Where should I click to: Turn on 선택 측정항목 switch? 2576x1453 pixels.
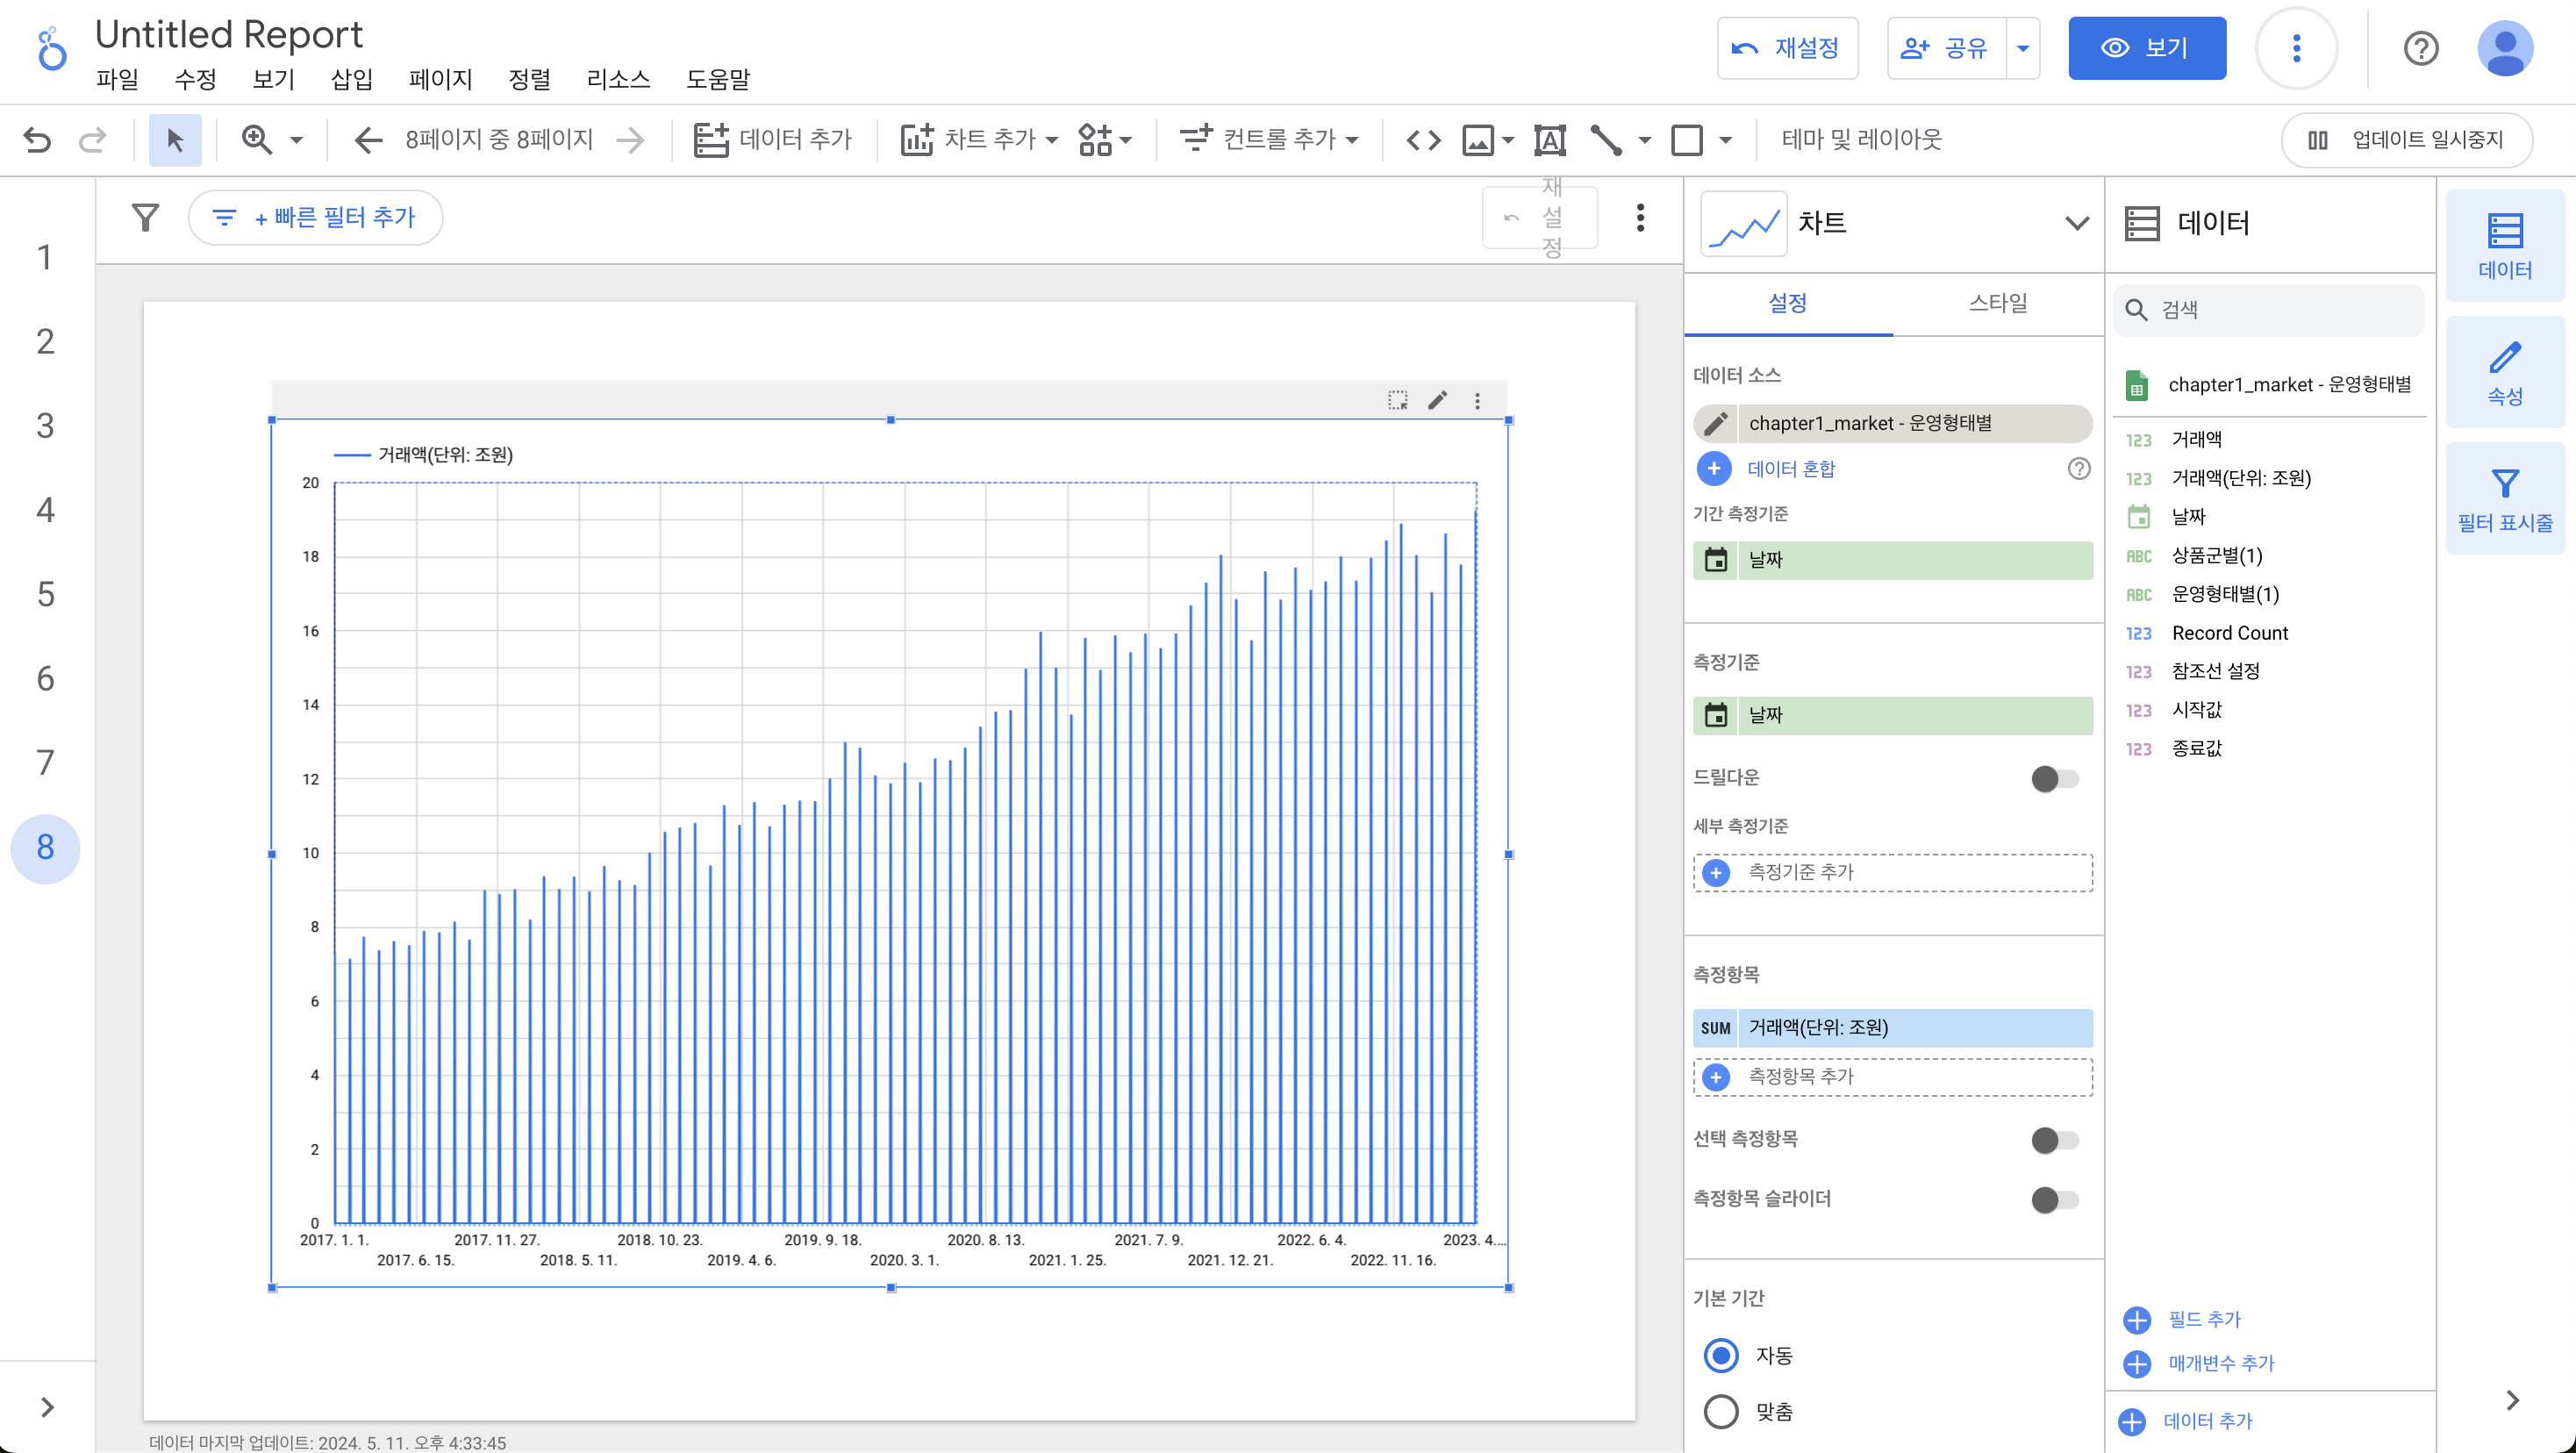click(2054, 1139)
